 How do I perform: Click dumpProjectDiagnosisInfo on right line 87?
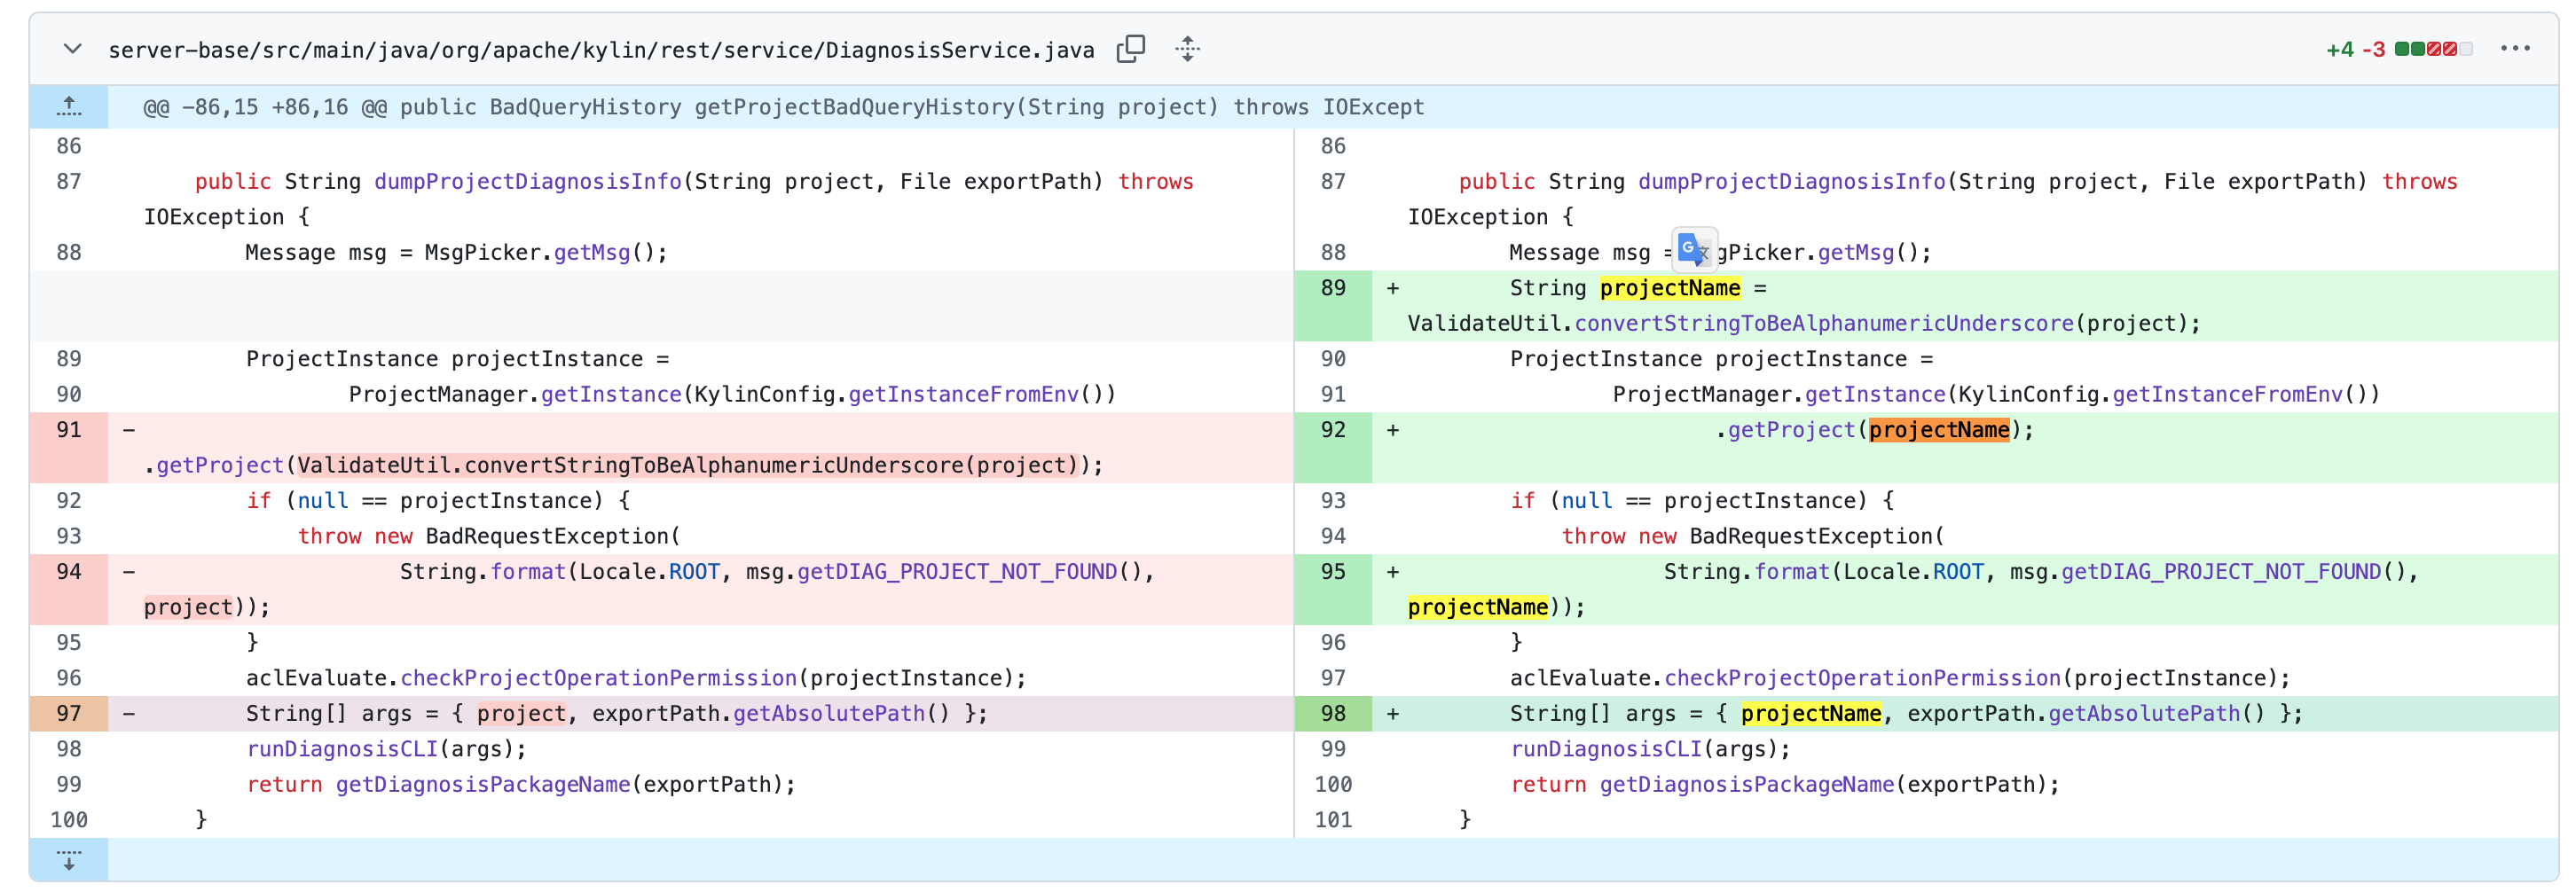click(1792, 182)
